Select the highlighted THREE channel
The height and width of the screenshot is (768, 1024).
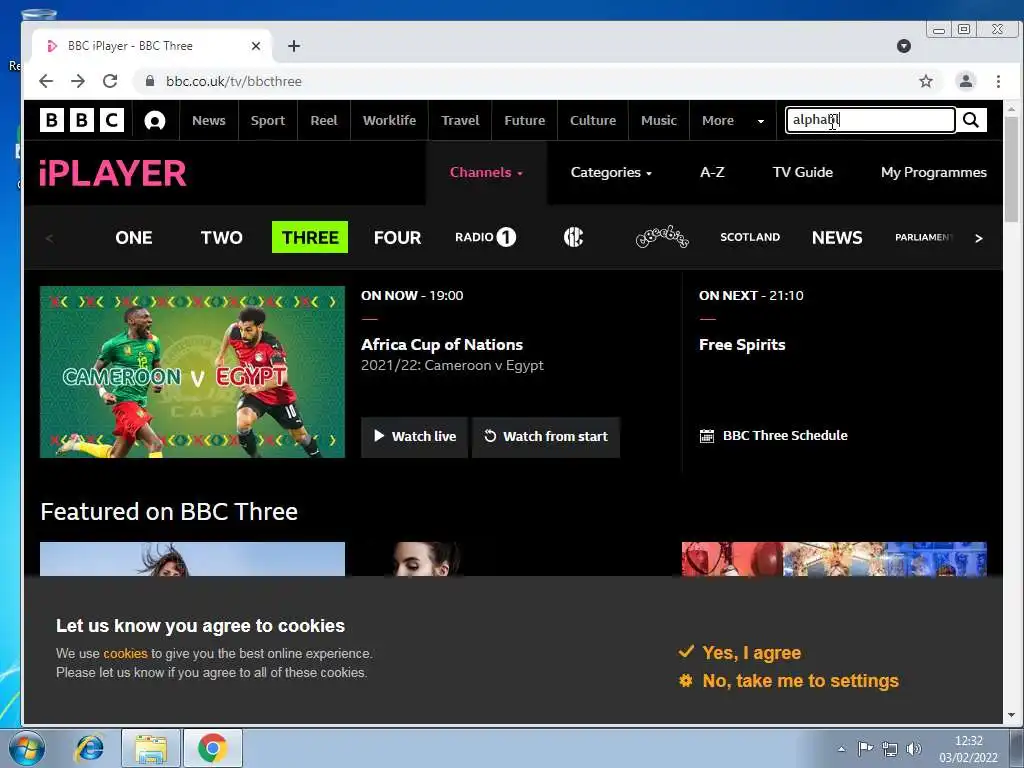click(310, 237)
